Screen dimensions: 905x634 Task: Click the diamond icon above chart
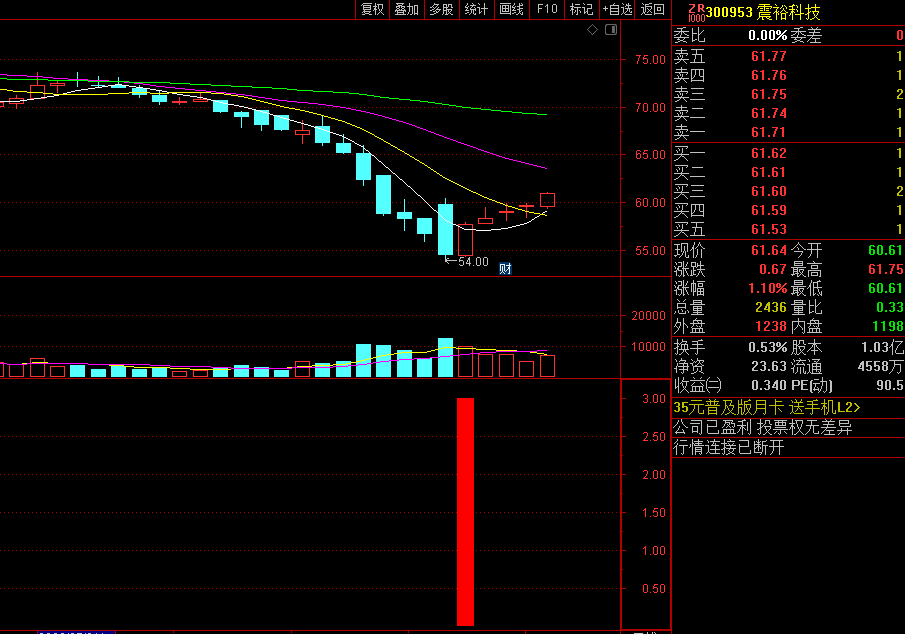(592, 29)
